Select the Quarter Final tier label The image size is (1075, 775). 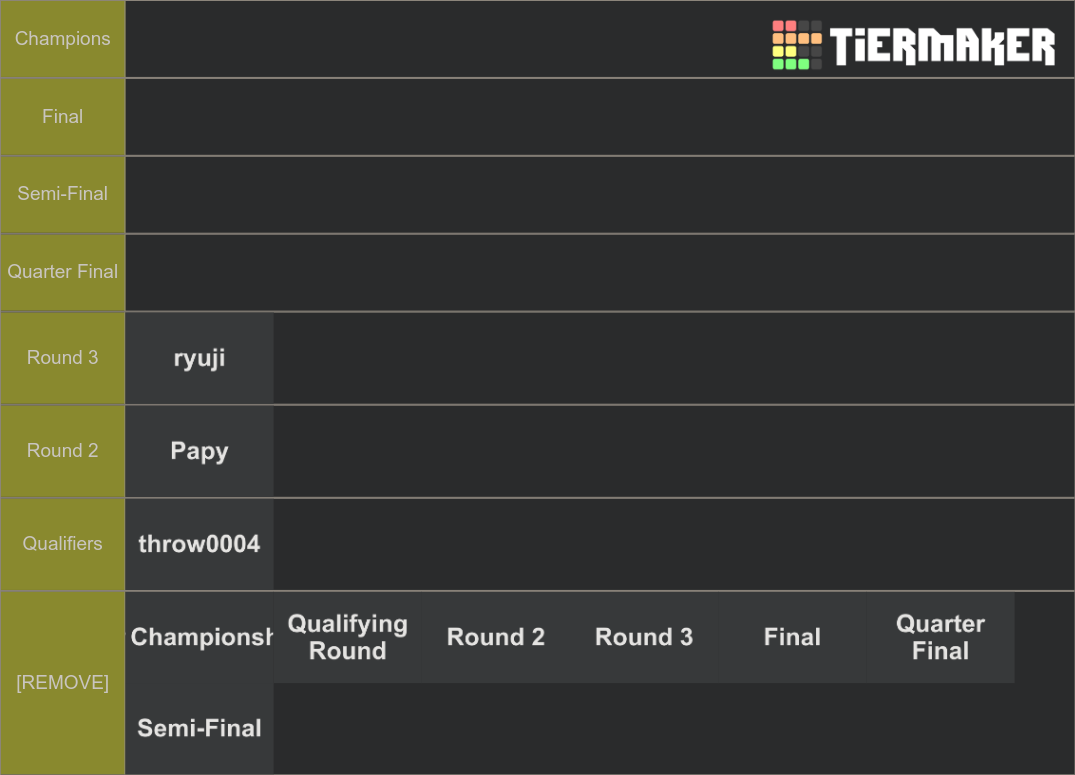[62, 272]
